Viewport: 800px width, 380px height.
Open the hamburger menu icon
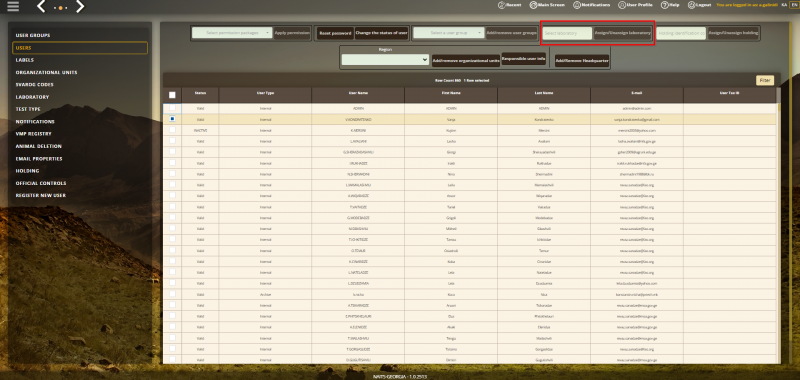click(x=13, y=7)
